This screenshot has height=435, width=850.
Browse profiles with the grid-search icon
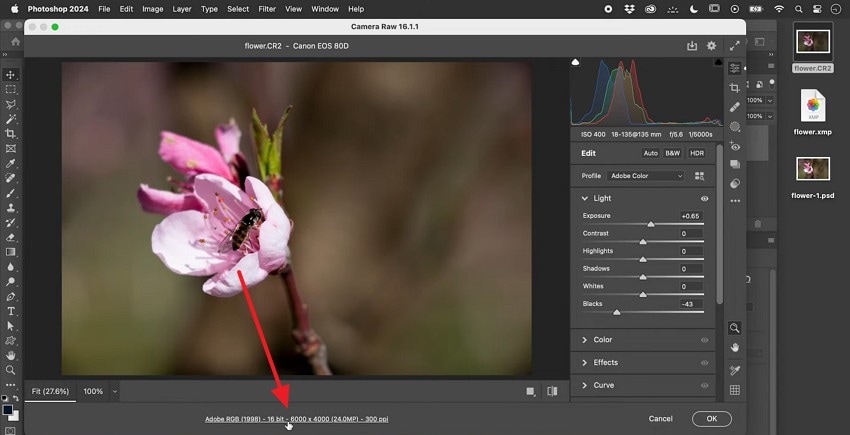[699, 176]
